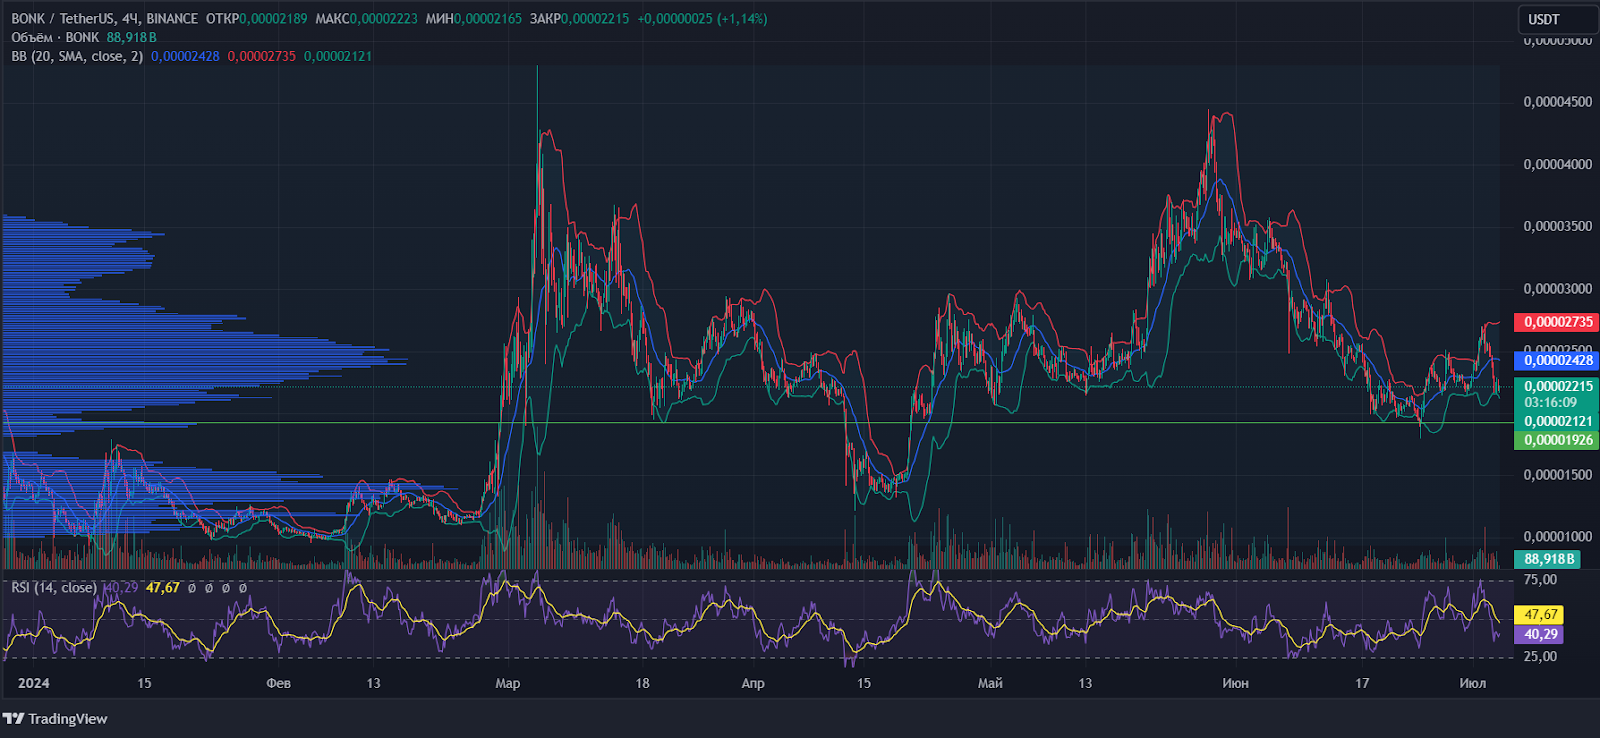Click the 03:16:09 candle countdown timer

pos(1550,403)
